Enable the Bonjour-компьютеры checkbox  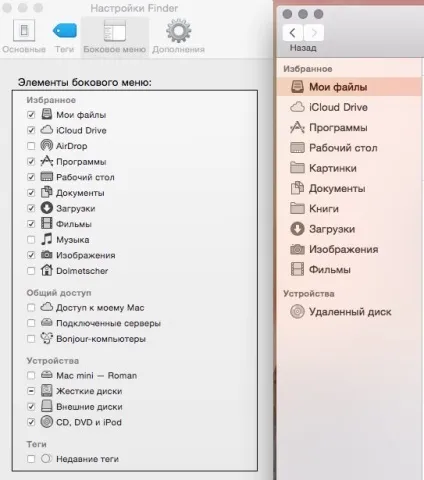pyautogui.click(x=31, y=339)
